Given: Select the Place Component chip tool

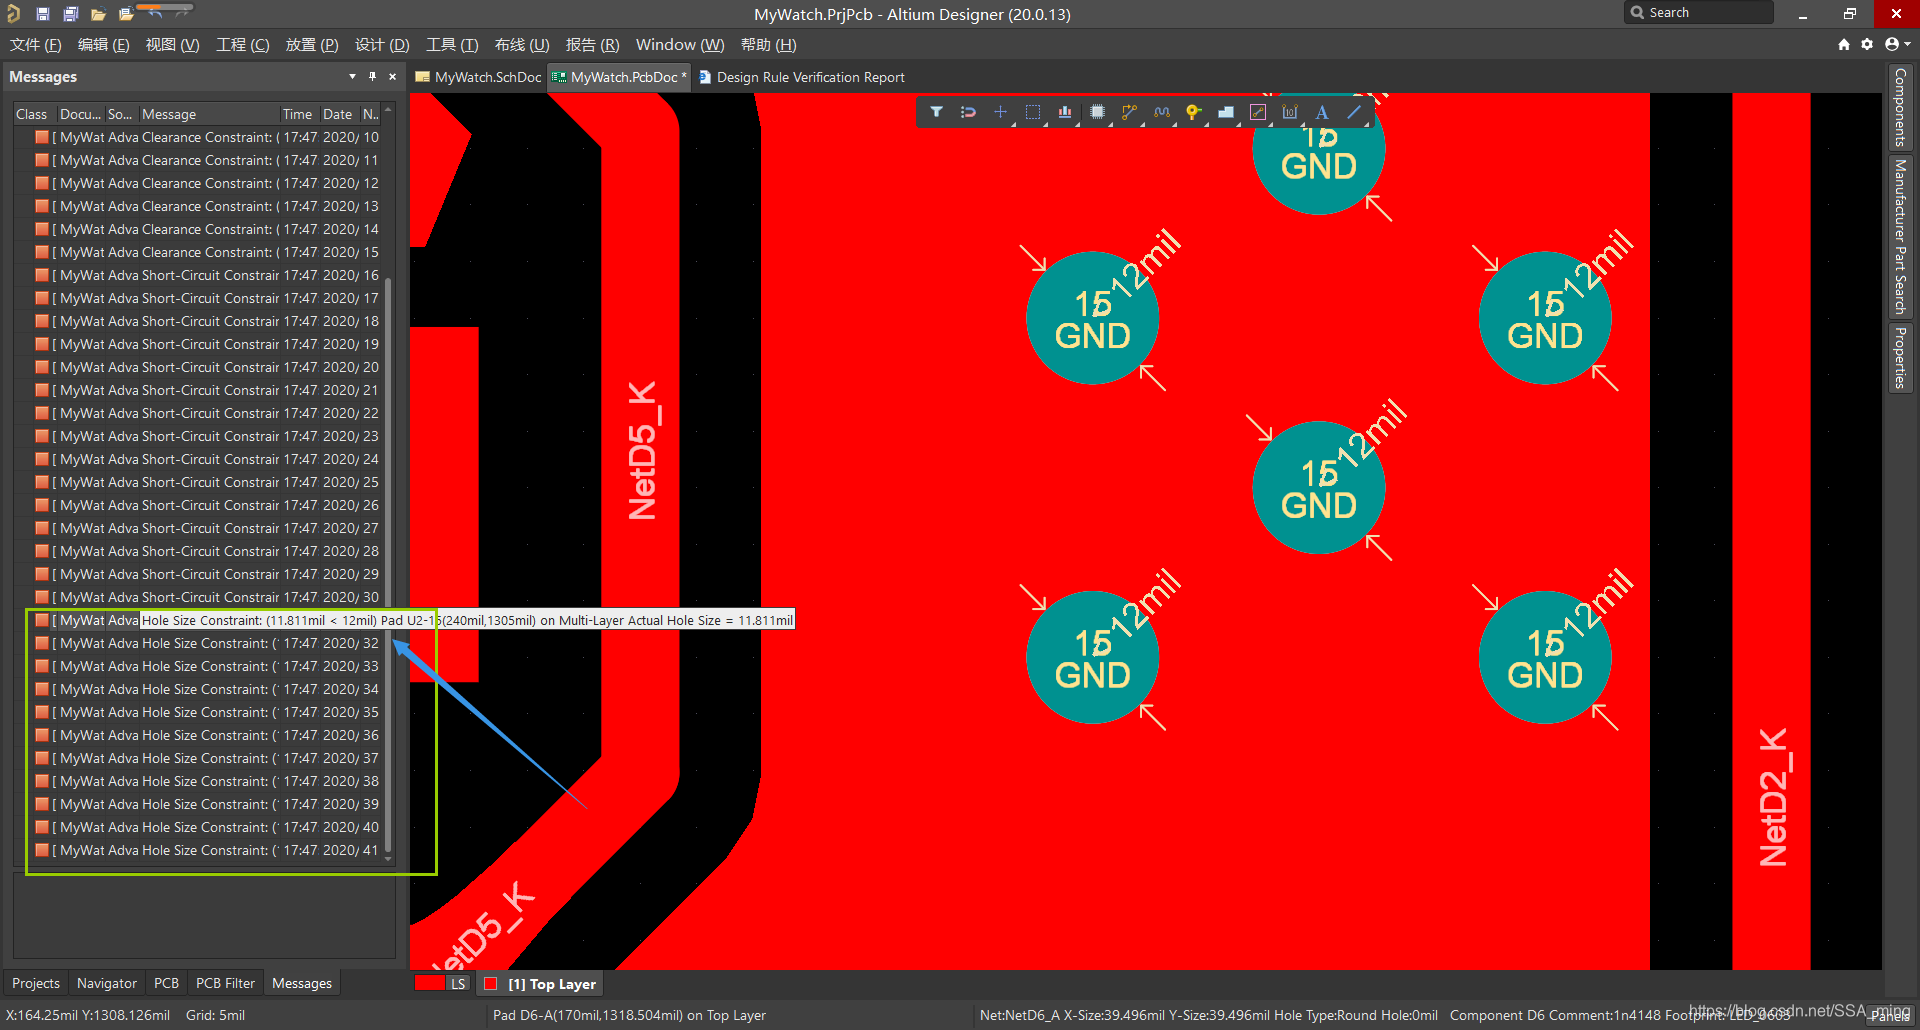Looking at the screenshot, I should pyautogui.click(x=1097, y=112).
